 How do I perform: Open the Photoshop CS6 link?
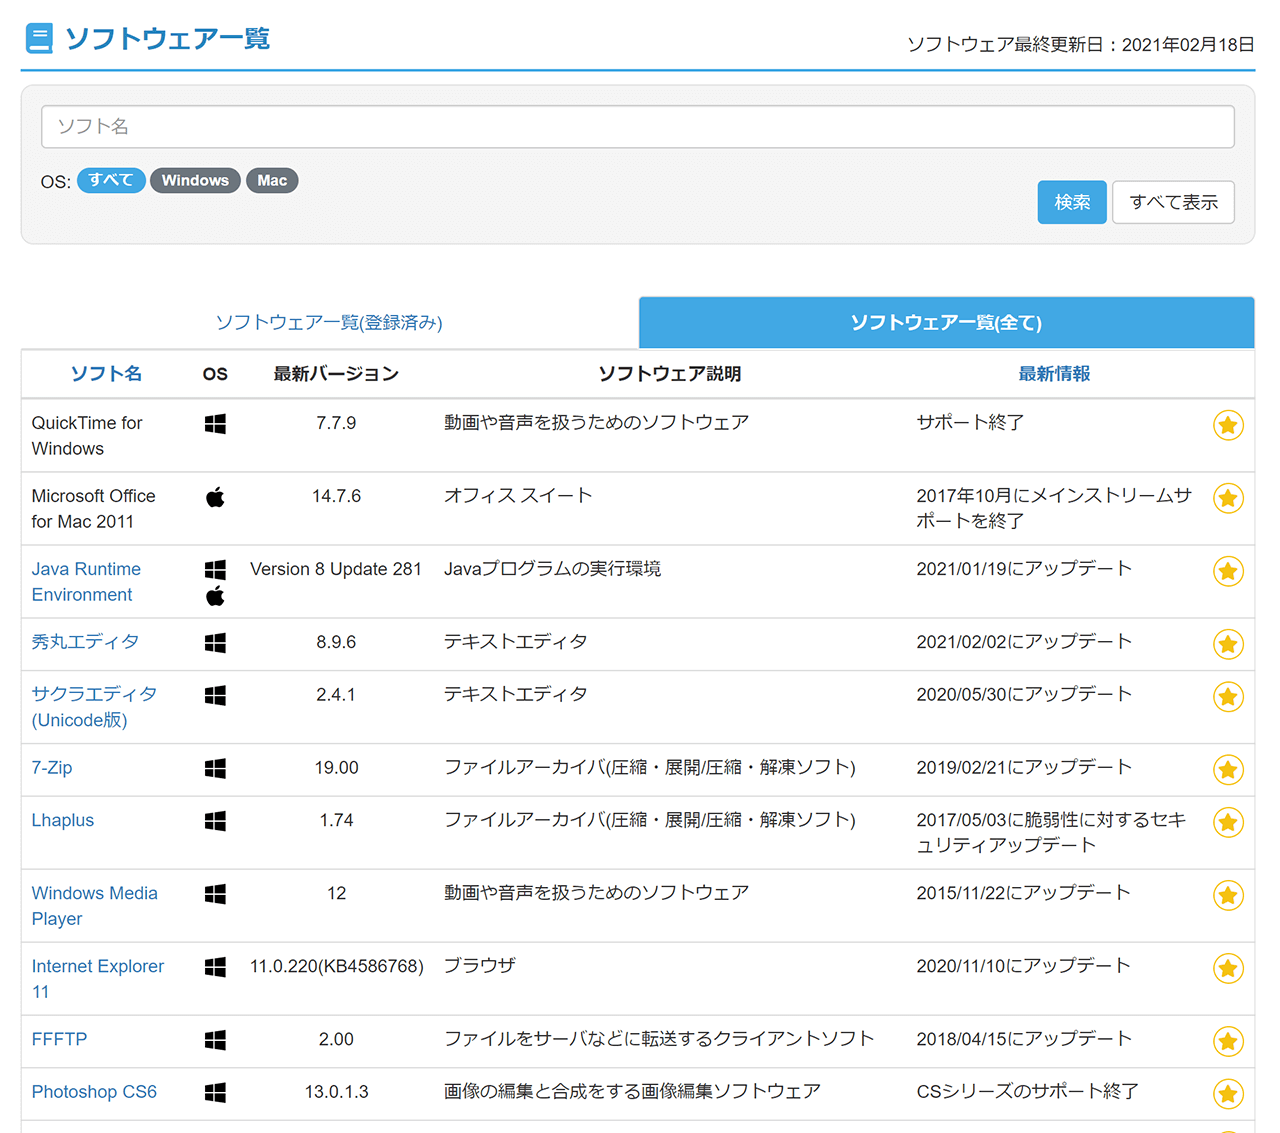94,1092
